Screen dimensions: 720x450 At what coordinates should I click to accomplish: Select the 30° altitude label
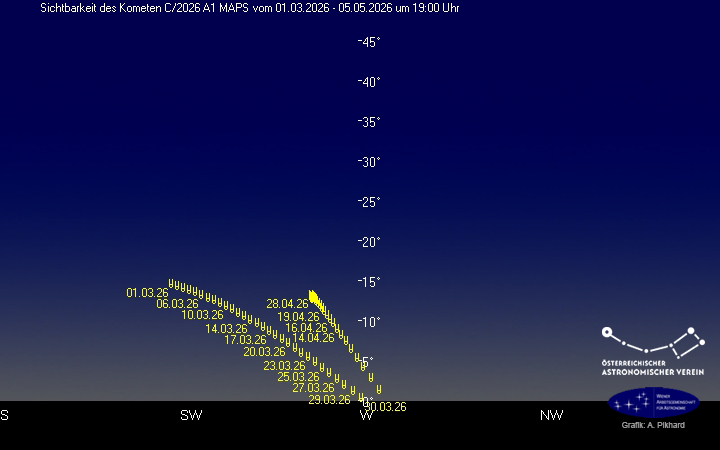click(x=369, y=162)
